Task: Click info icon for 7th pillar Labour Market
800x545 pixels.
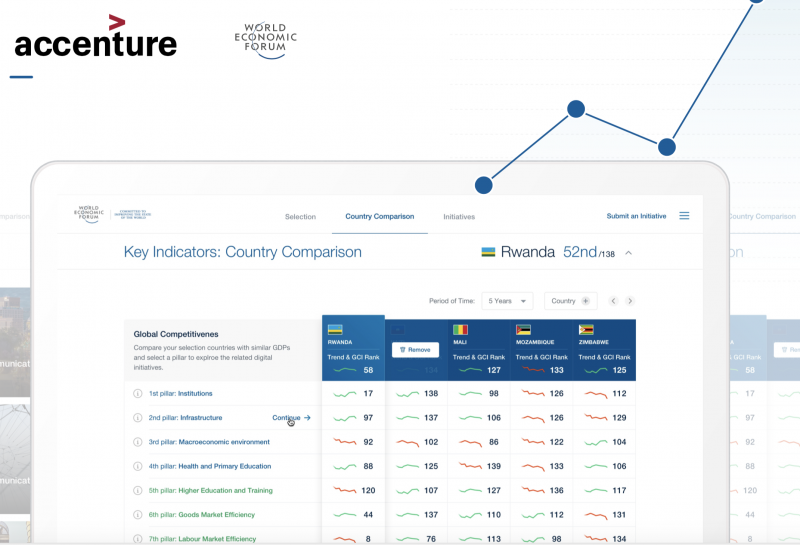Action: [x=137, y=539]
